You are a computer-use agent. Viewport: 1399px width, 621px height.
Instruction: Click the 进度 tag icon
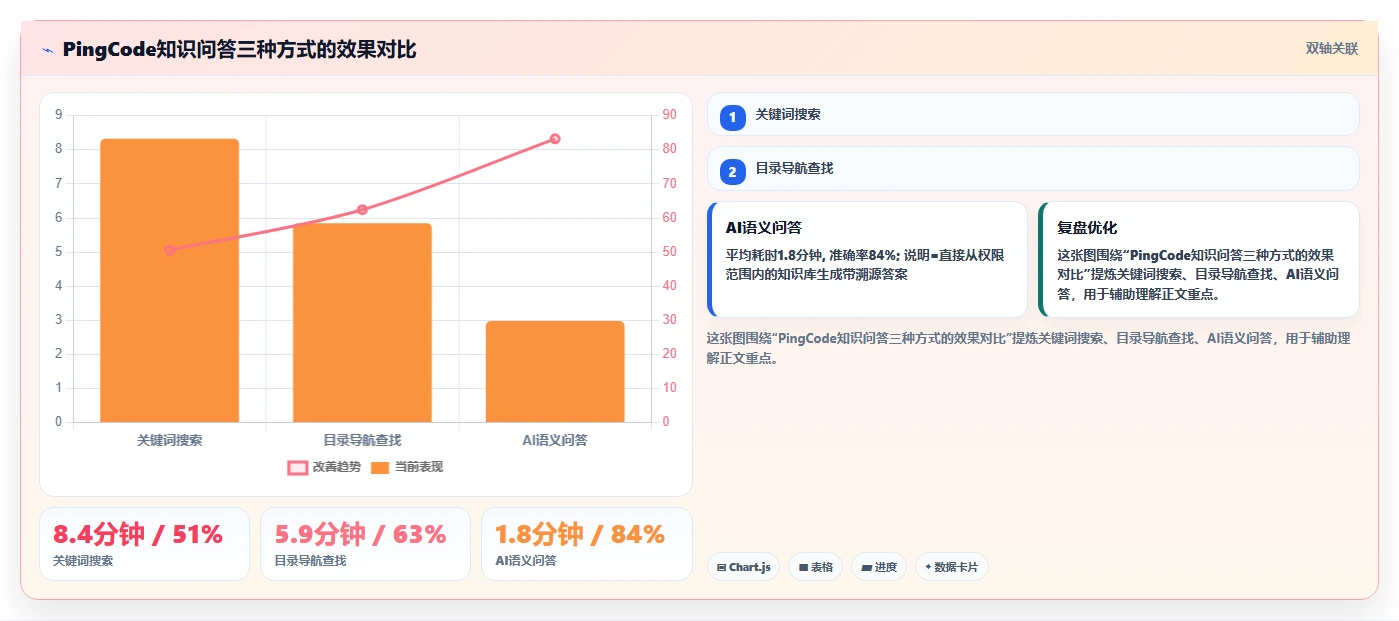coord(866,568)
